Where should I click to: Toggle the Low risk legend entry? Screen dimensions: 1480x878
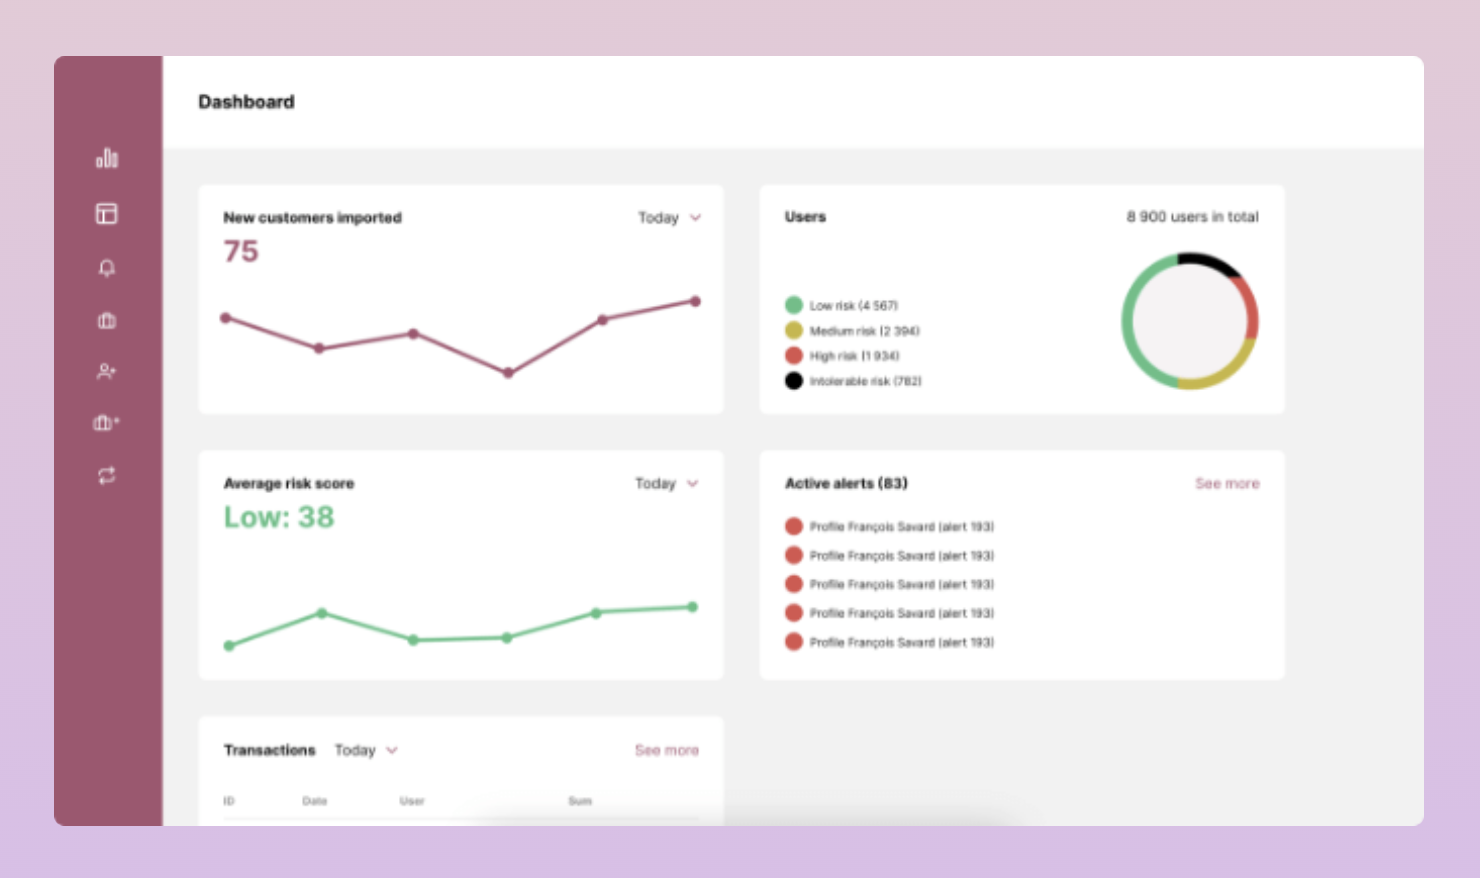point(850,305)
